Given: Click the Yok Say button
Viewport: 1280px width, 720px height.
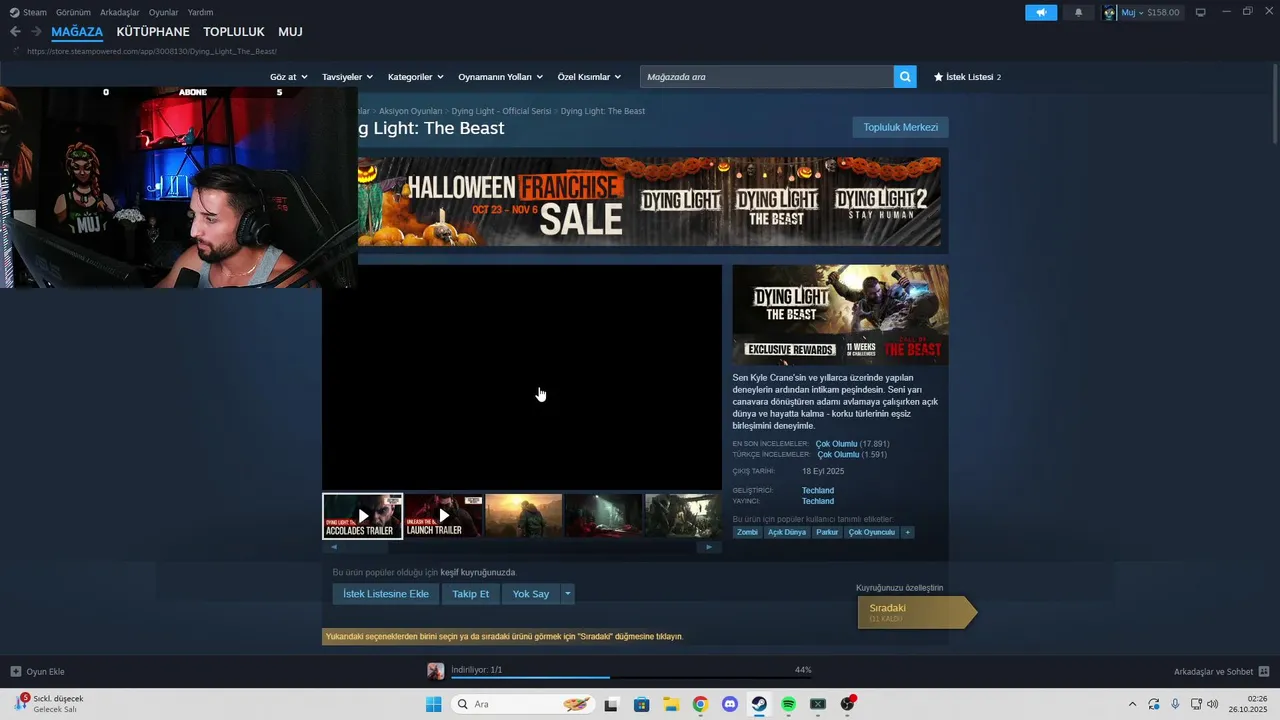Looking at the screenshot, I should [531, 594].
